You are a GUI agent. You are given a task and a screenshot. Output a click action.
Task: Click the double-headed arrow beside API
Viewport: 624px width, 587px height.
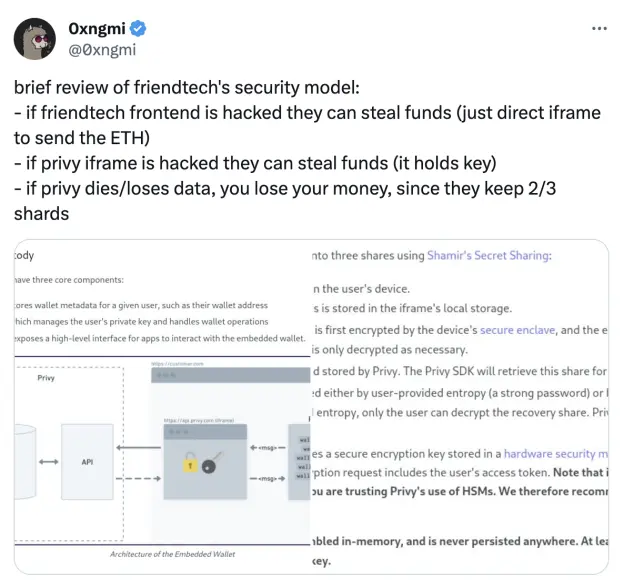click(x=49, y=462)
